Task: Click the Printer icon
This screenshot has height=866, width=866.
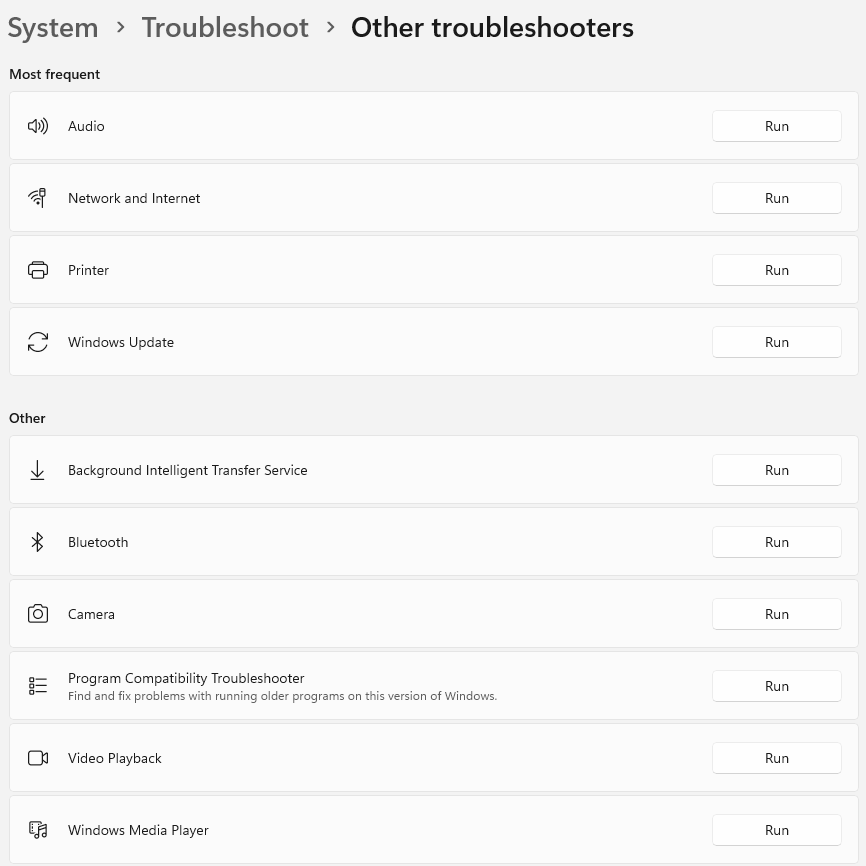Action: click(x=38, y=270)
